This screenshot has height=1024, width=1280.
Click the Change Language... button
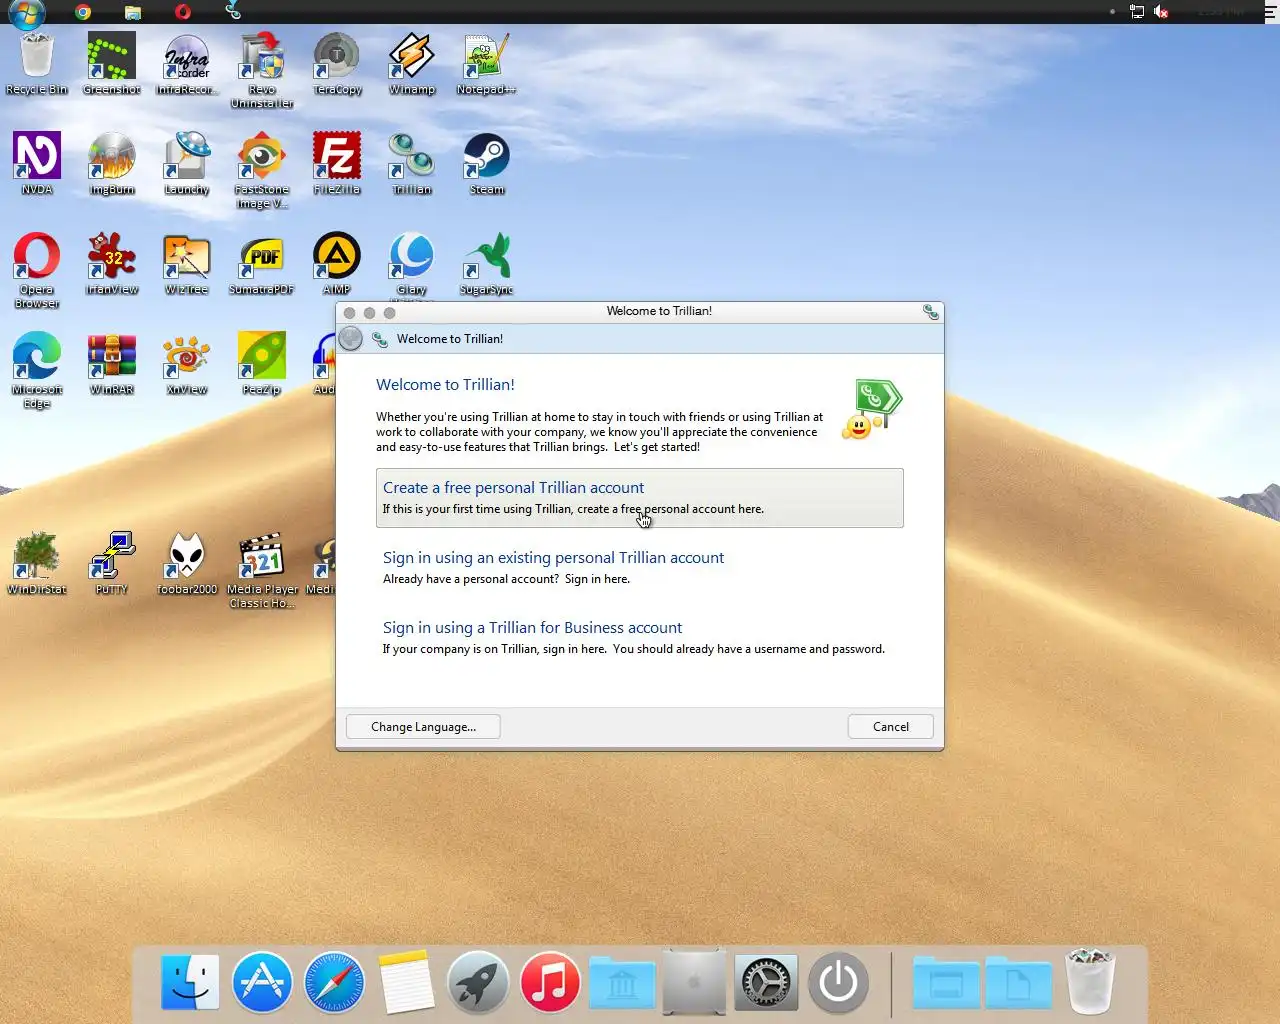(423, 727)
